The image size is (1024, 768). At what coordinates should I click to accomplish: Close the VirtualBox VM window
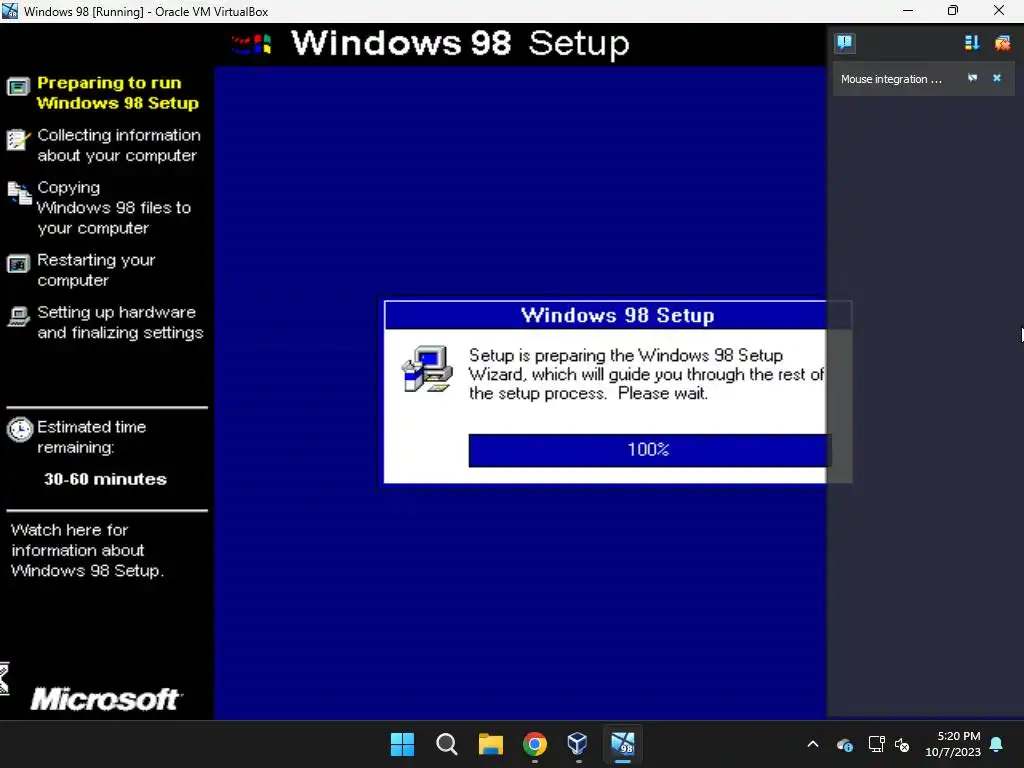[x=999, y=11]
